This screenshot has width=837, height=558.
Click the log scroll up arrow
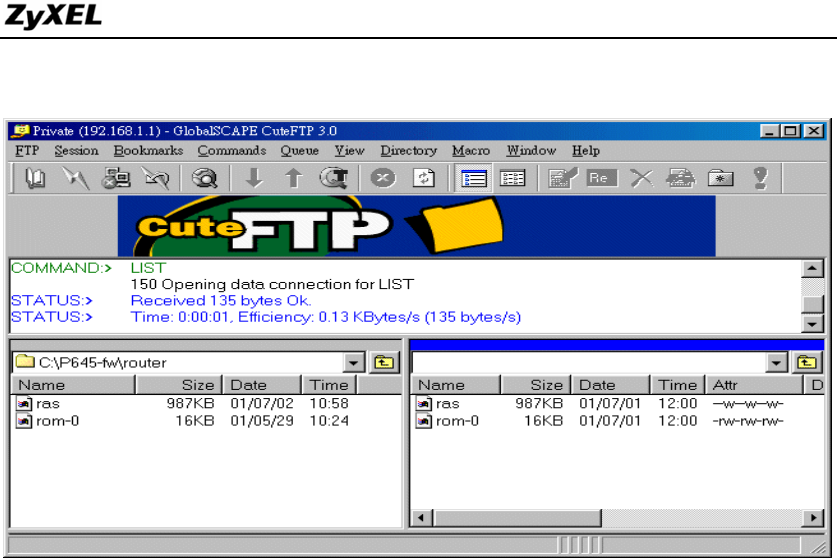812,269
